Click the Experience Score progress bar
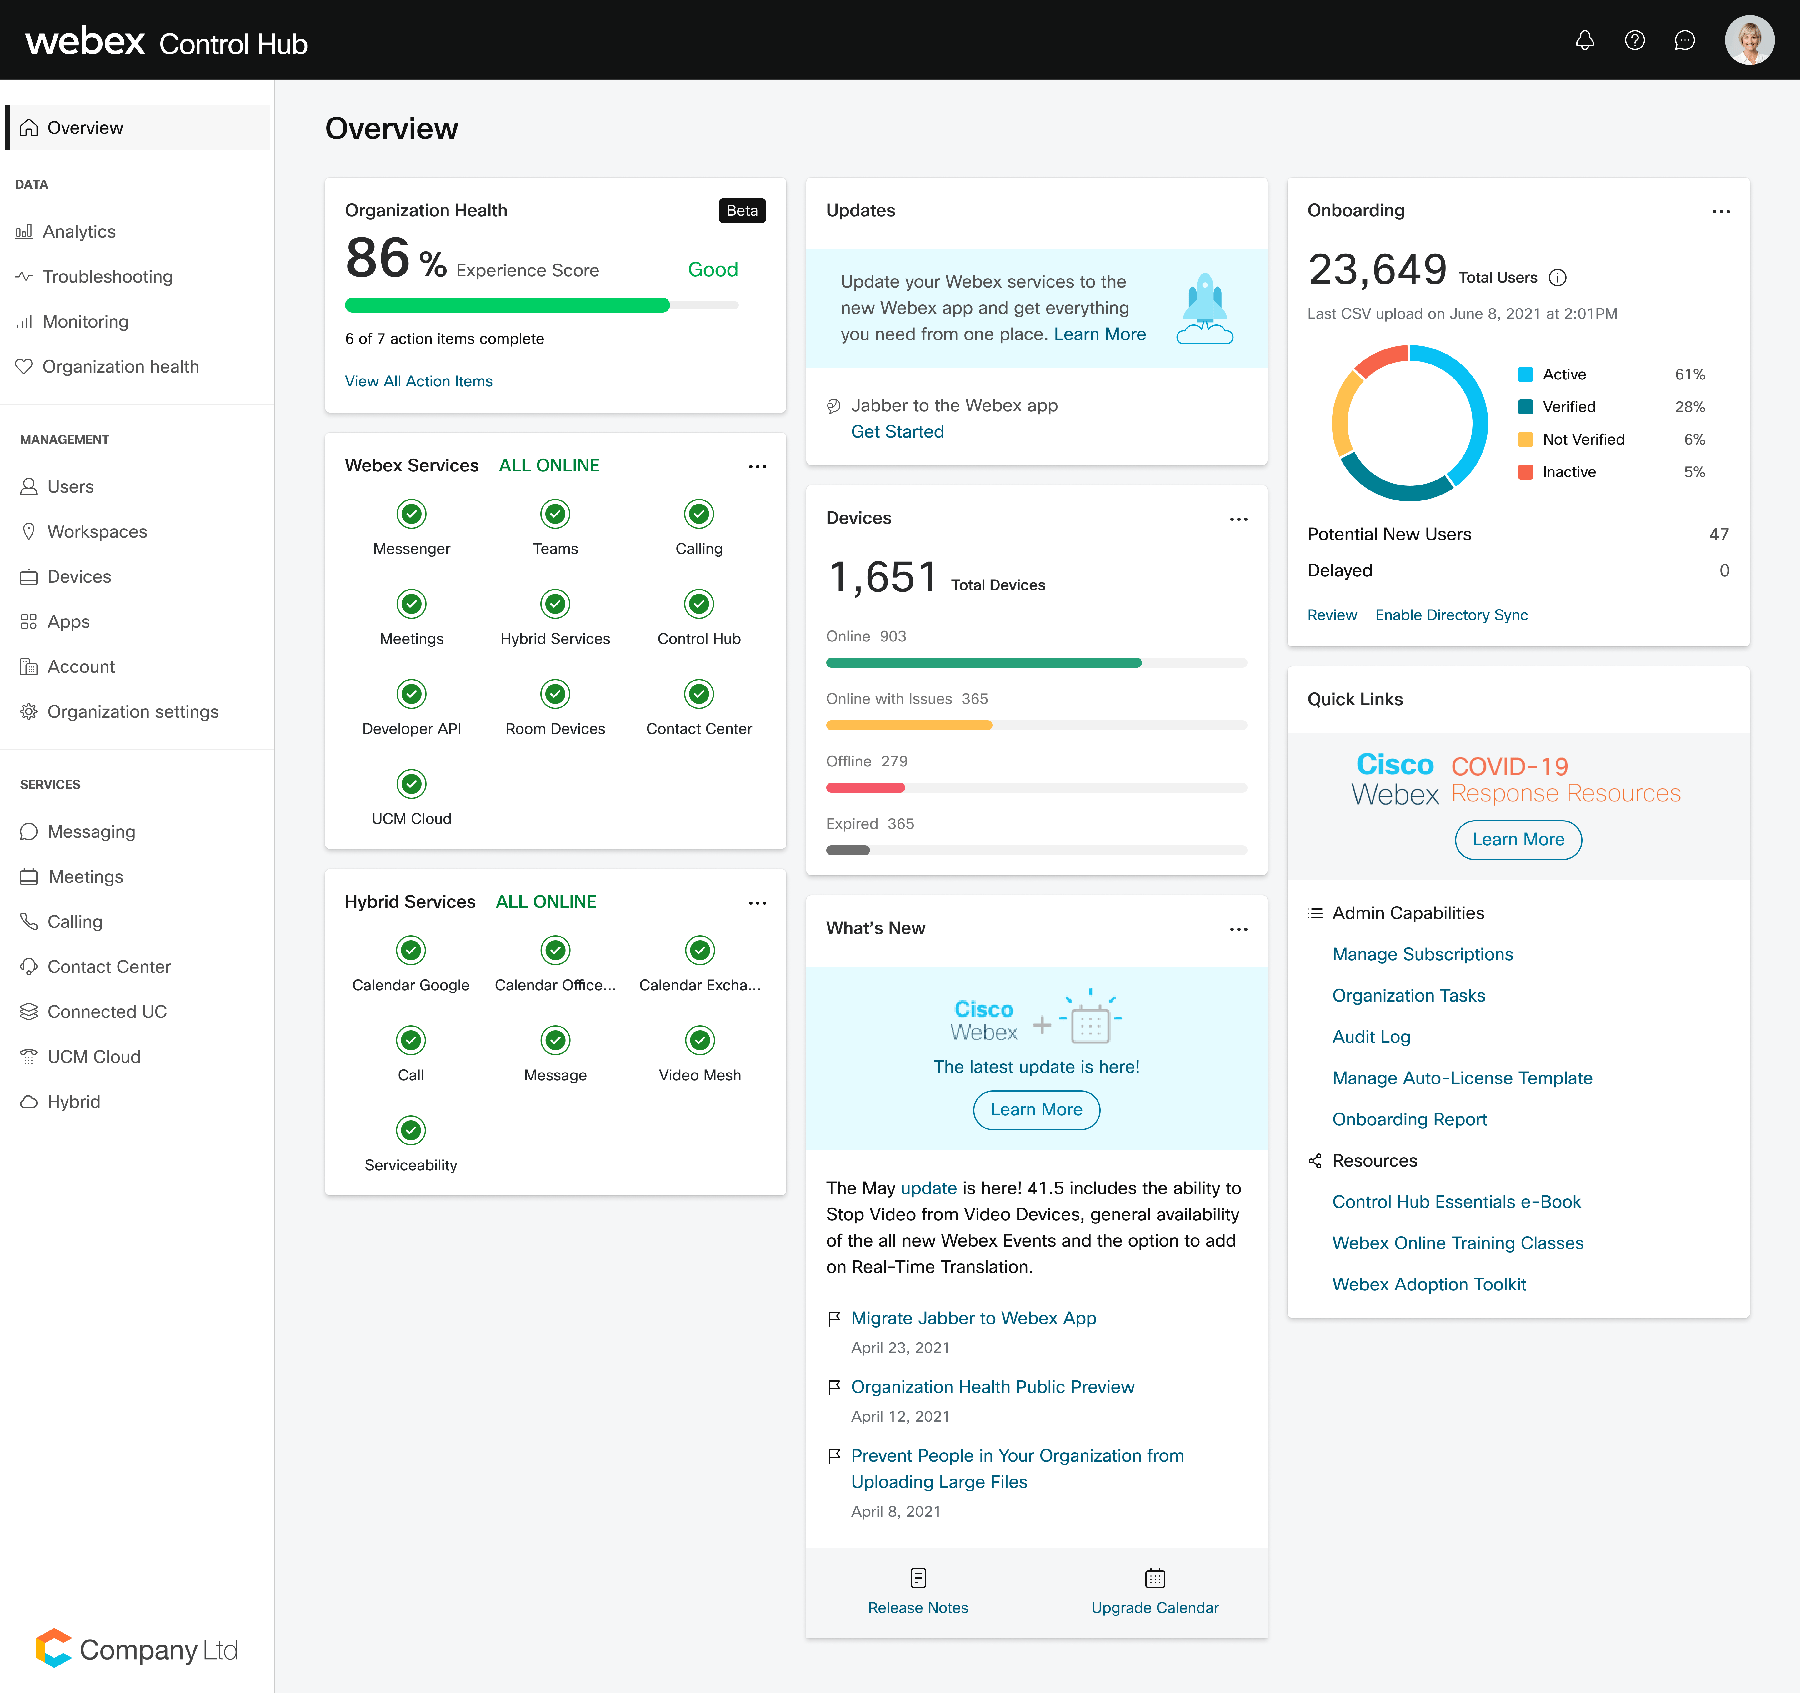Screen dimensions: 1800x1693 click(x=540, y=305)
